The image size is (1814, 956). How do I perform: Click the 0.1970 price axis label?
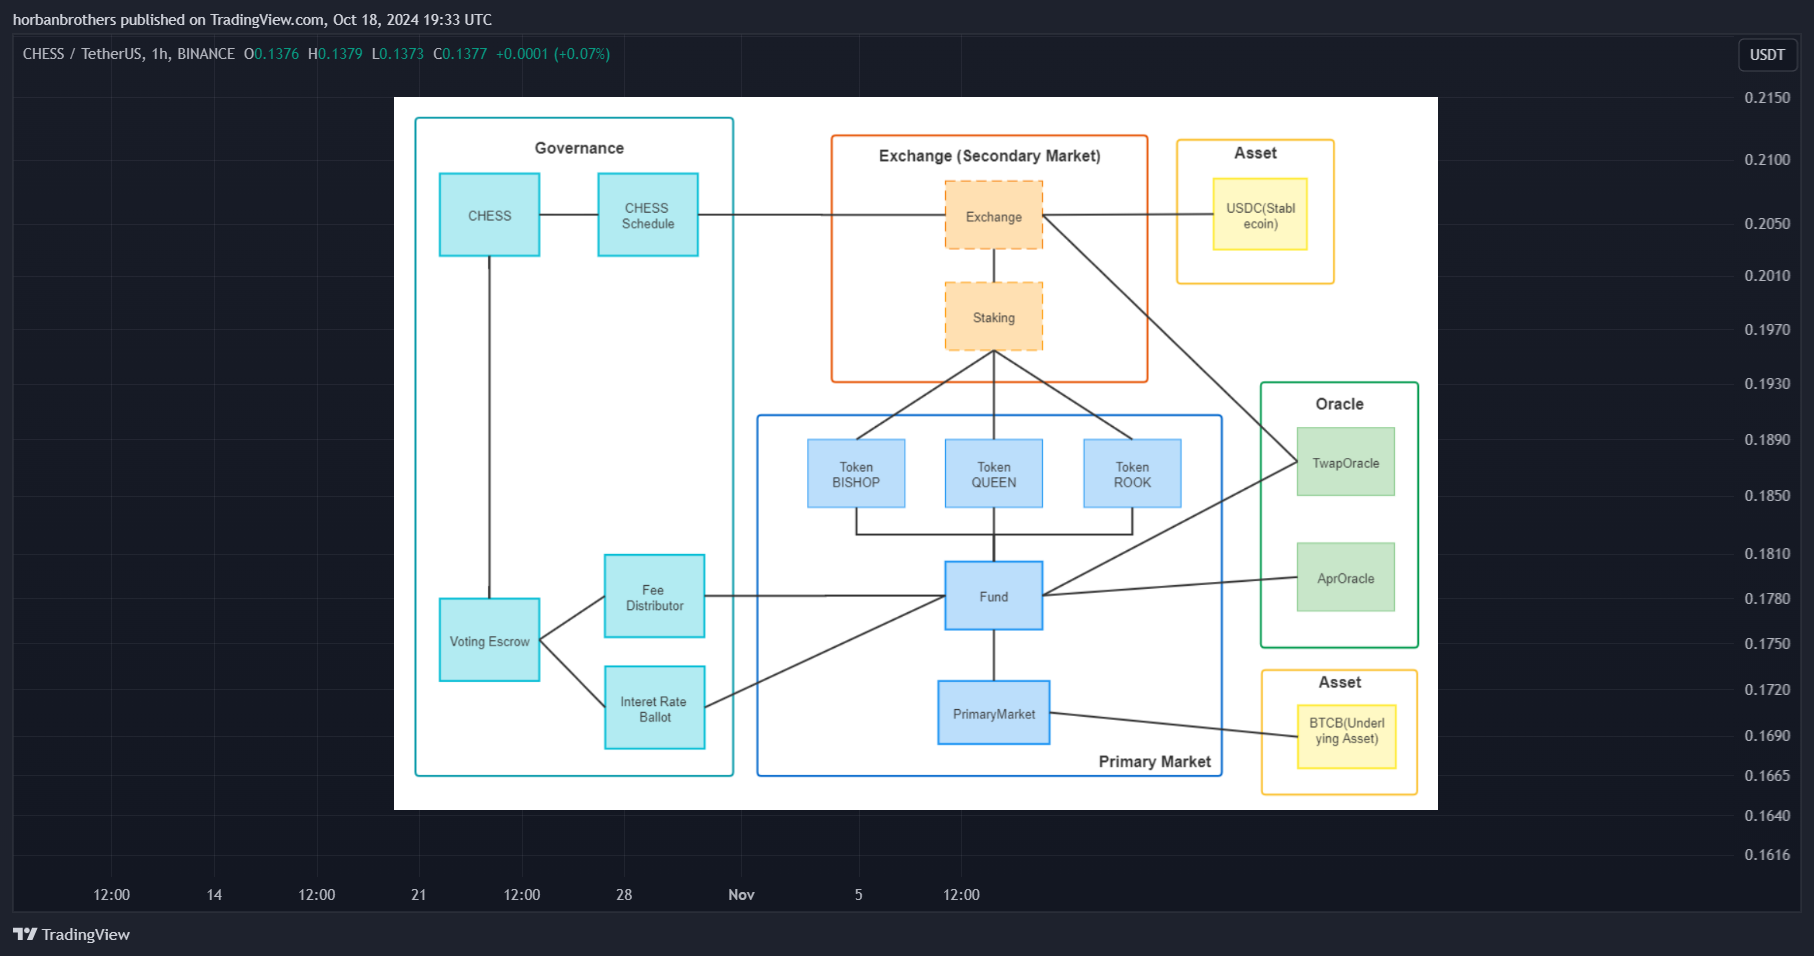[1767, 330]
